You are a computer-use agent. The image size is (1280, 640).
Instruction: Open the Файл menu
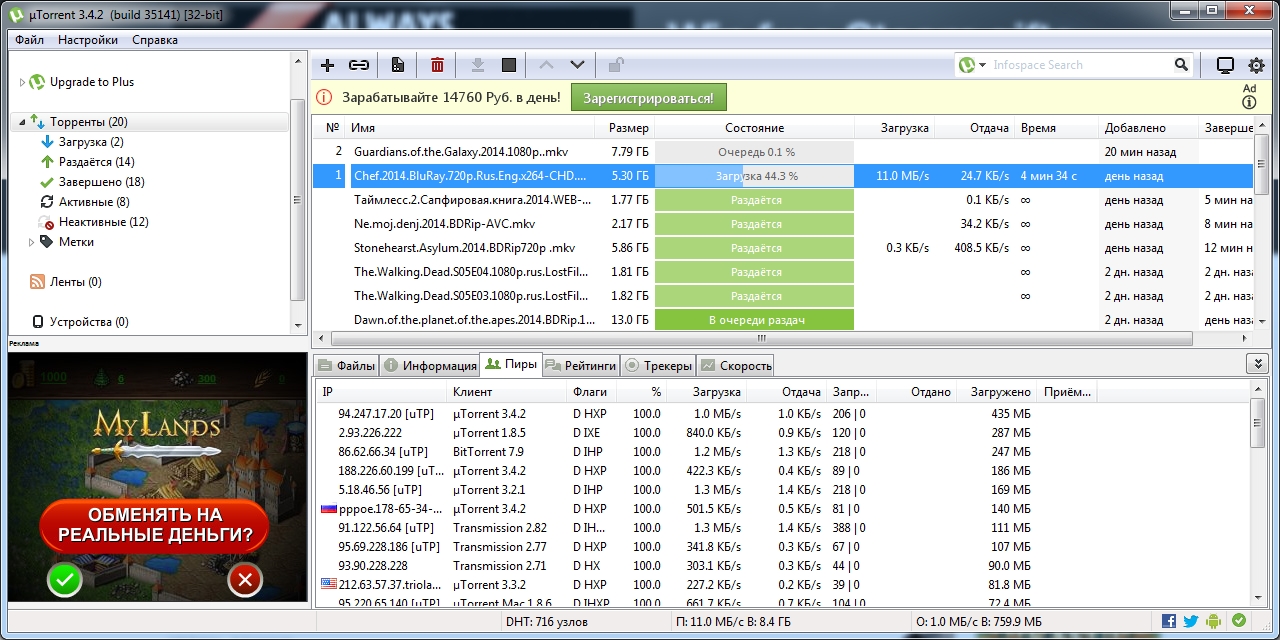click(30, 40)
